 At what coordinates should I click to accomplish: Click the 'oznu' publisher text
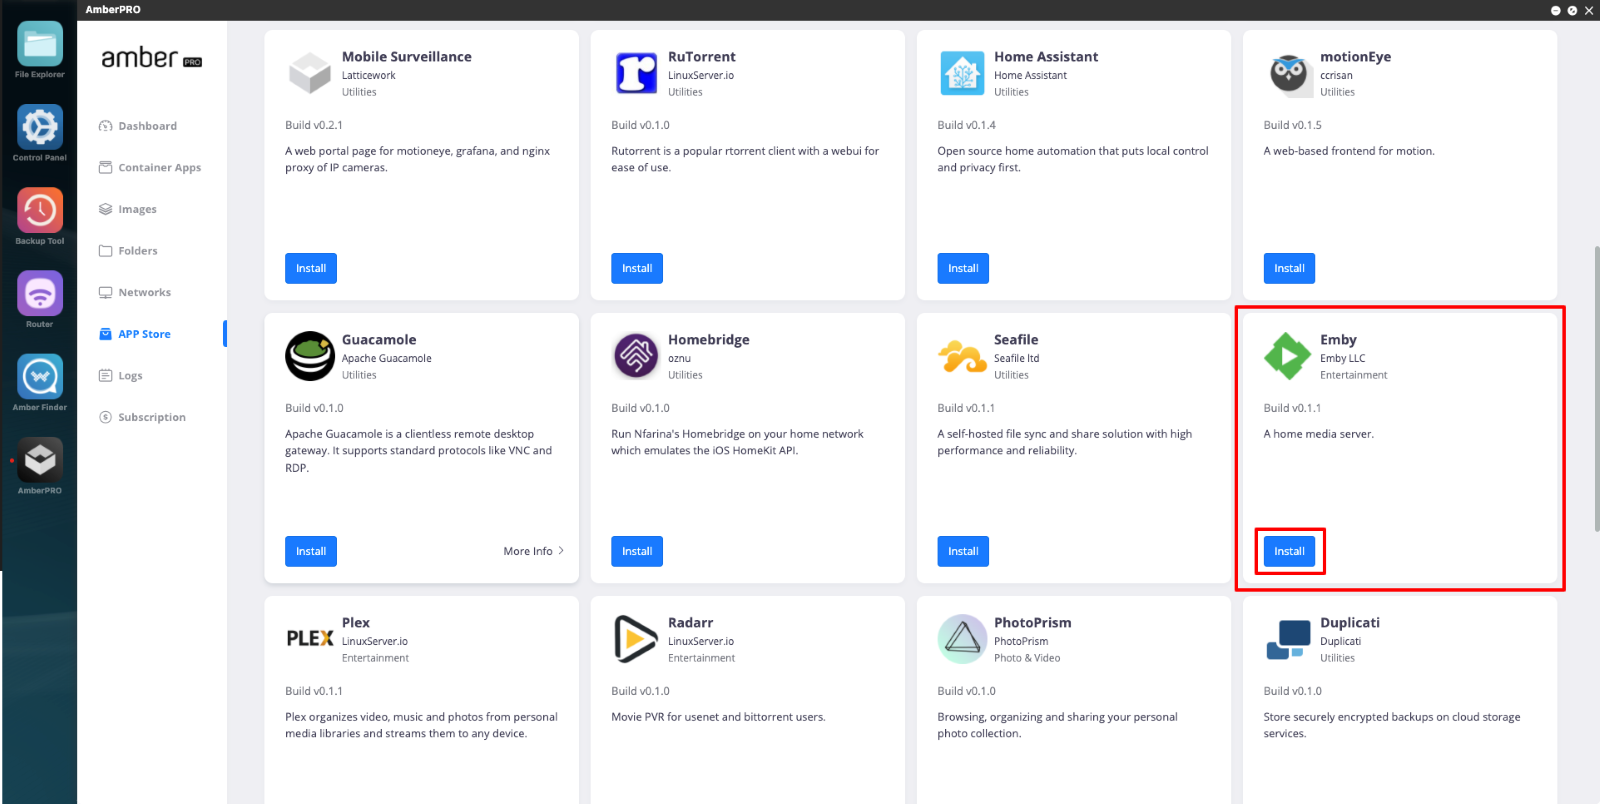[x=679, y=358]
